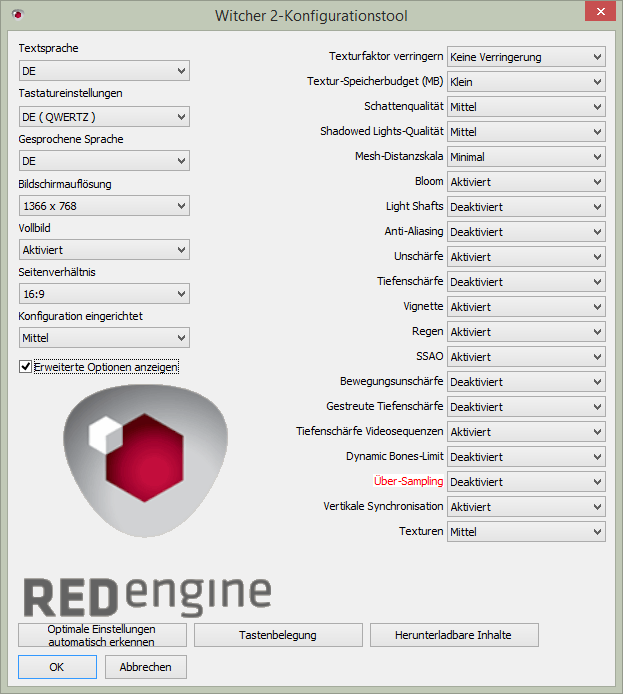
Task: Change the Vignette setting dropdown
Action: coord(526,307)
